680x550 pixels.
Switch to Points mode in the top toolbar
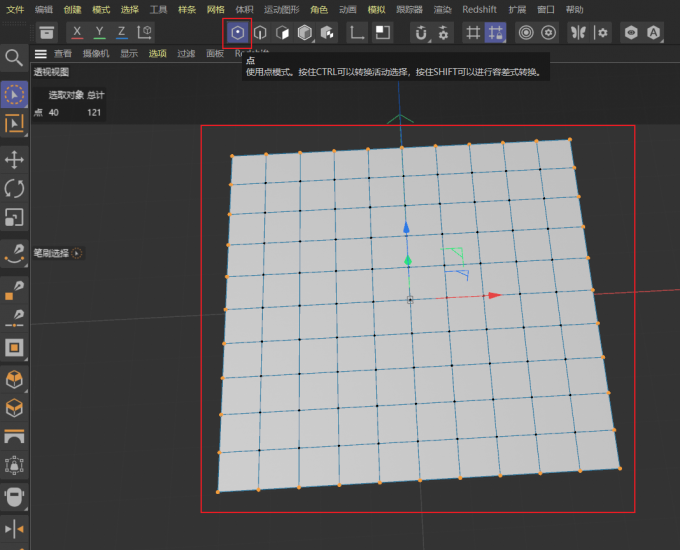point(237,33)
